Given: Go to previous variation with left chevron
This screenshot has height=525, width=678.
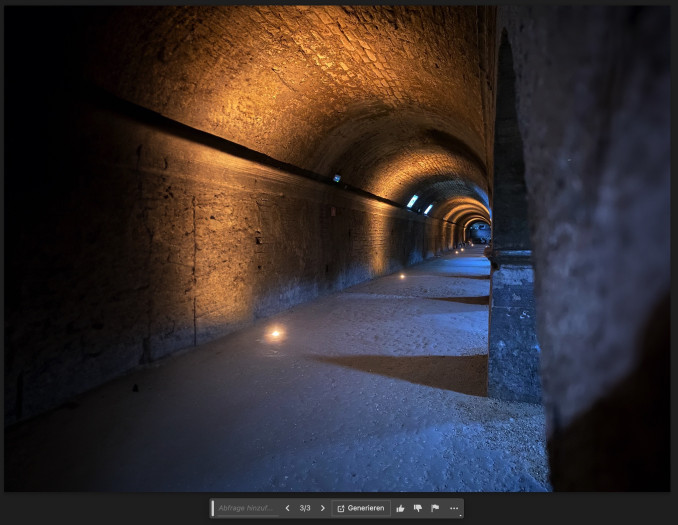Looking at the screenshot, I should tap(287, 508).
